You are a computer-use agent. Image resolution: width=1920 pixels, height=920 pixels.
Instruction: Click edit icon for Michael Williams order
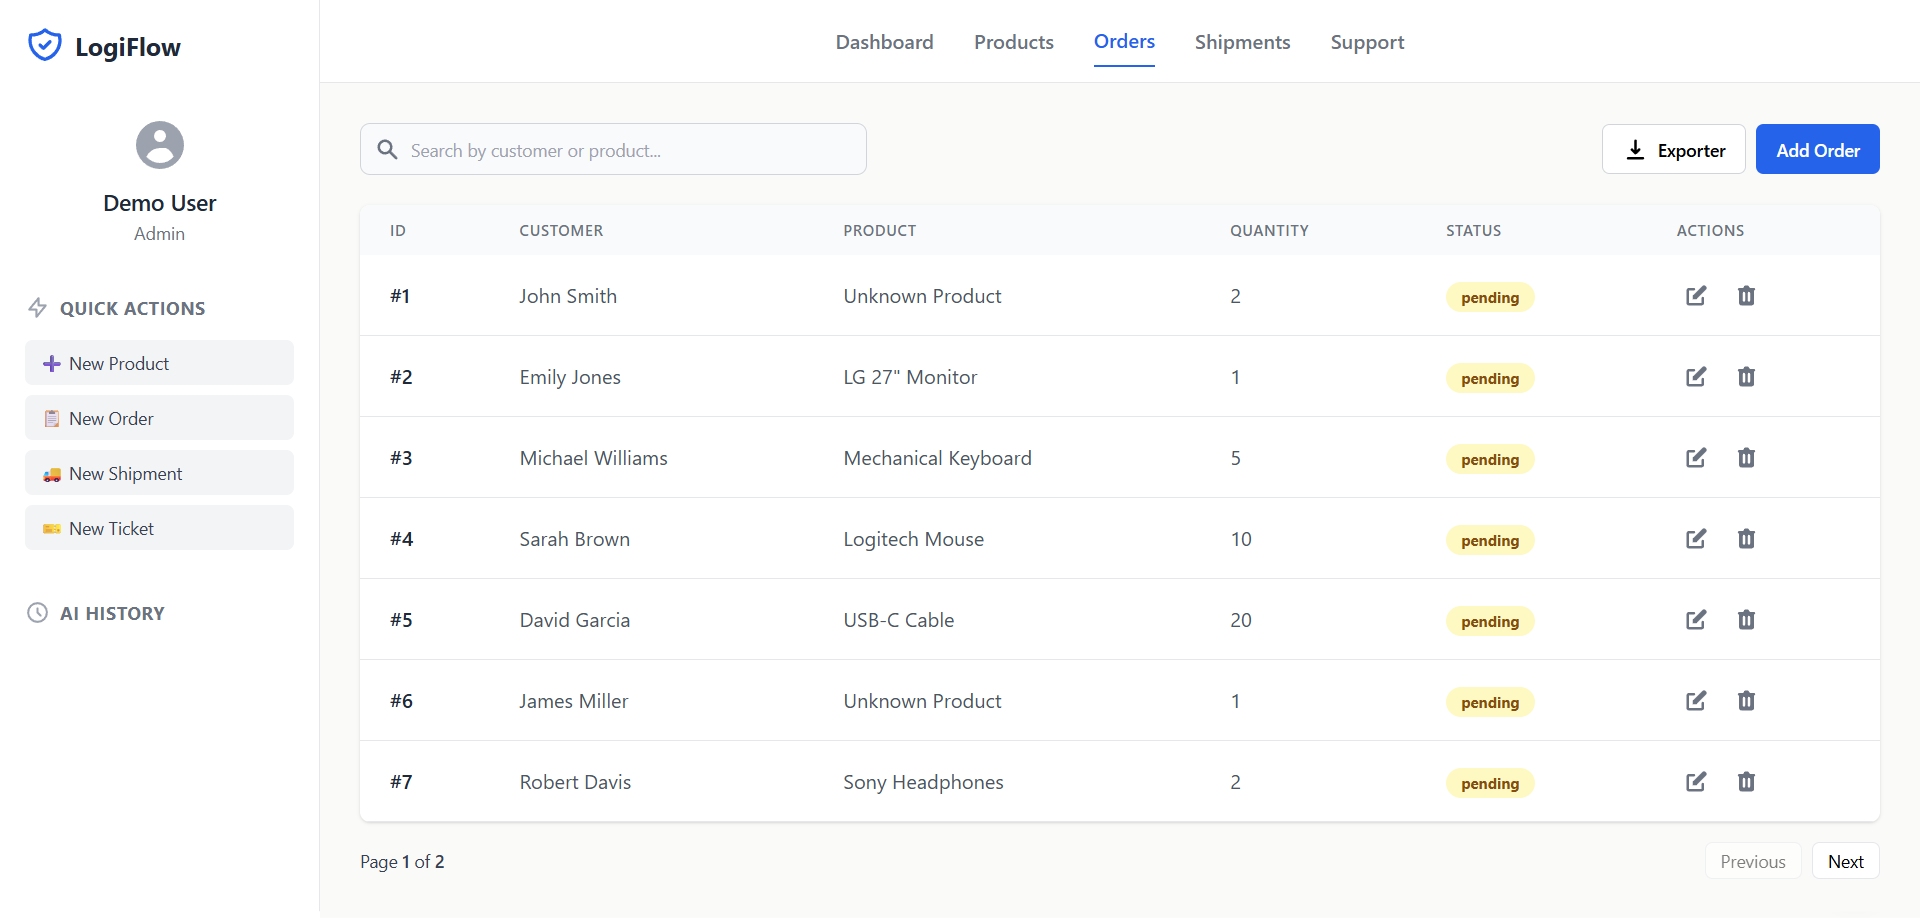(1696, 458)
